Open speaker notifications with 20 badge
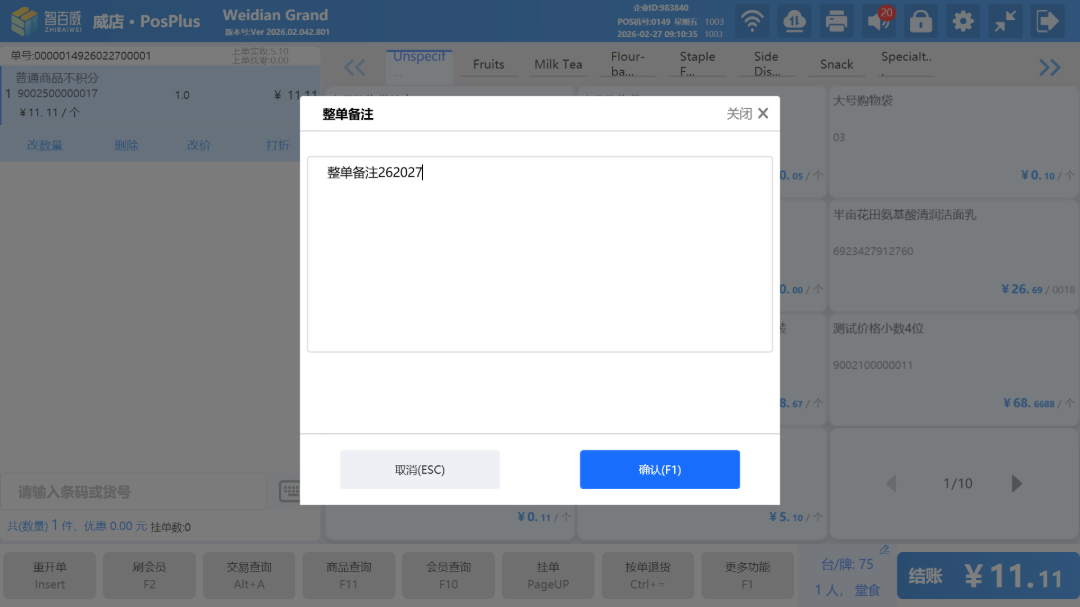The width and height of the screenshot is (1080, 607). 879,20
